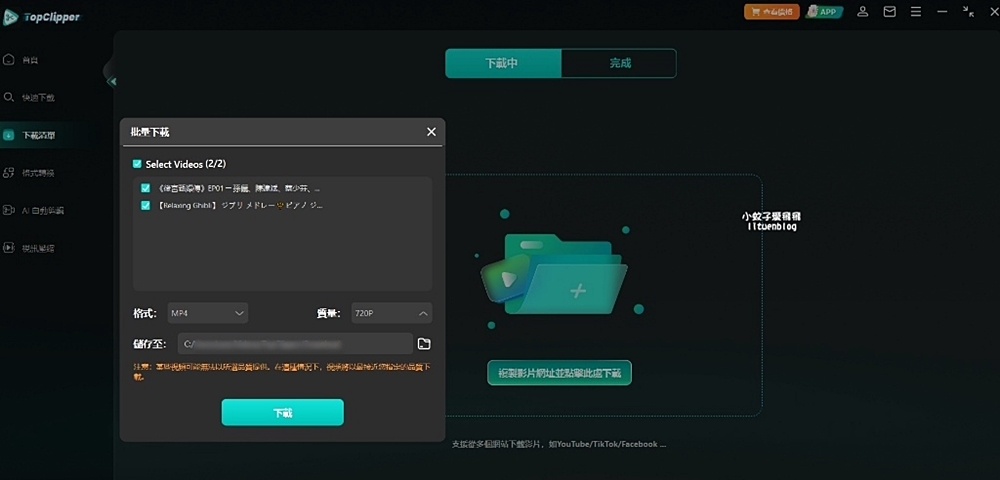Open the video compression sidebar item
This screenshot has width=1000, height=480.
click(29, 248)
